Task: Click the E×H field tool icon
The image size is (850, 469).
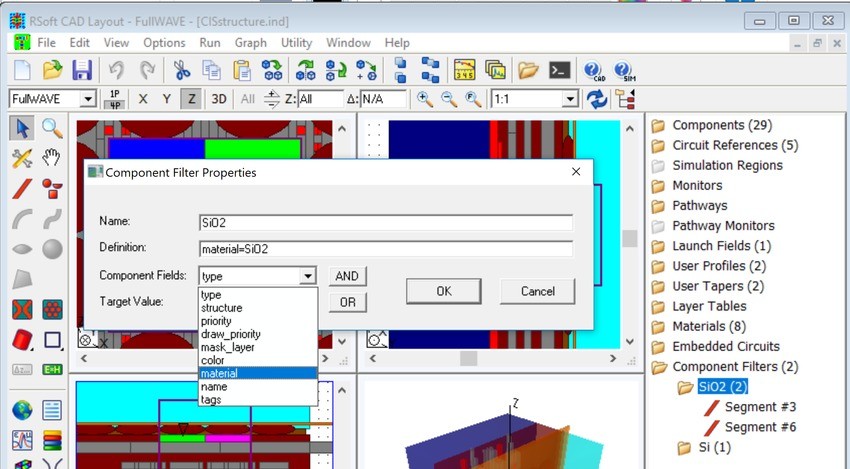Action: [52, 370]
